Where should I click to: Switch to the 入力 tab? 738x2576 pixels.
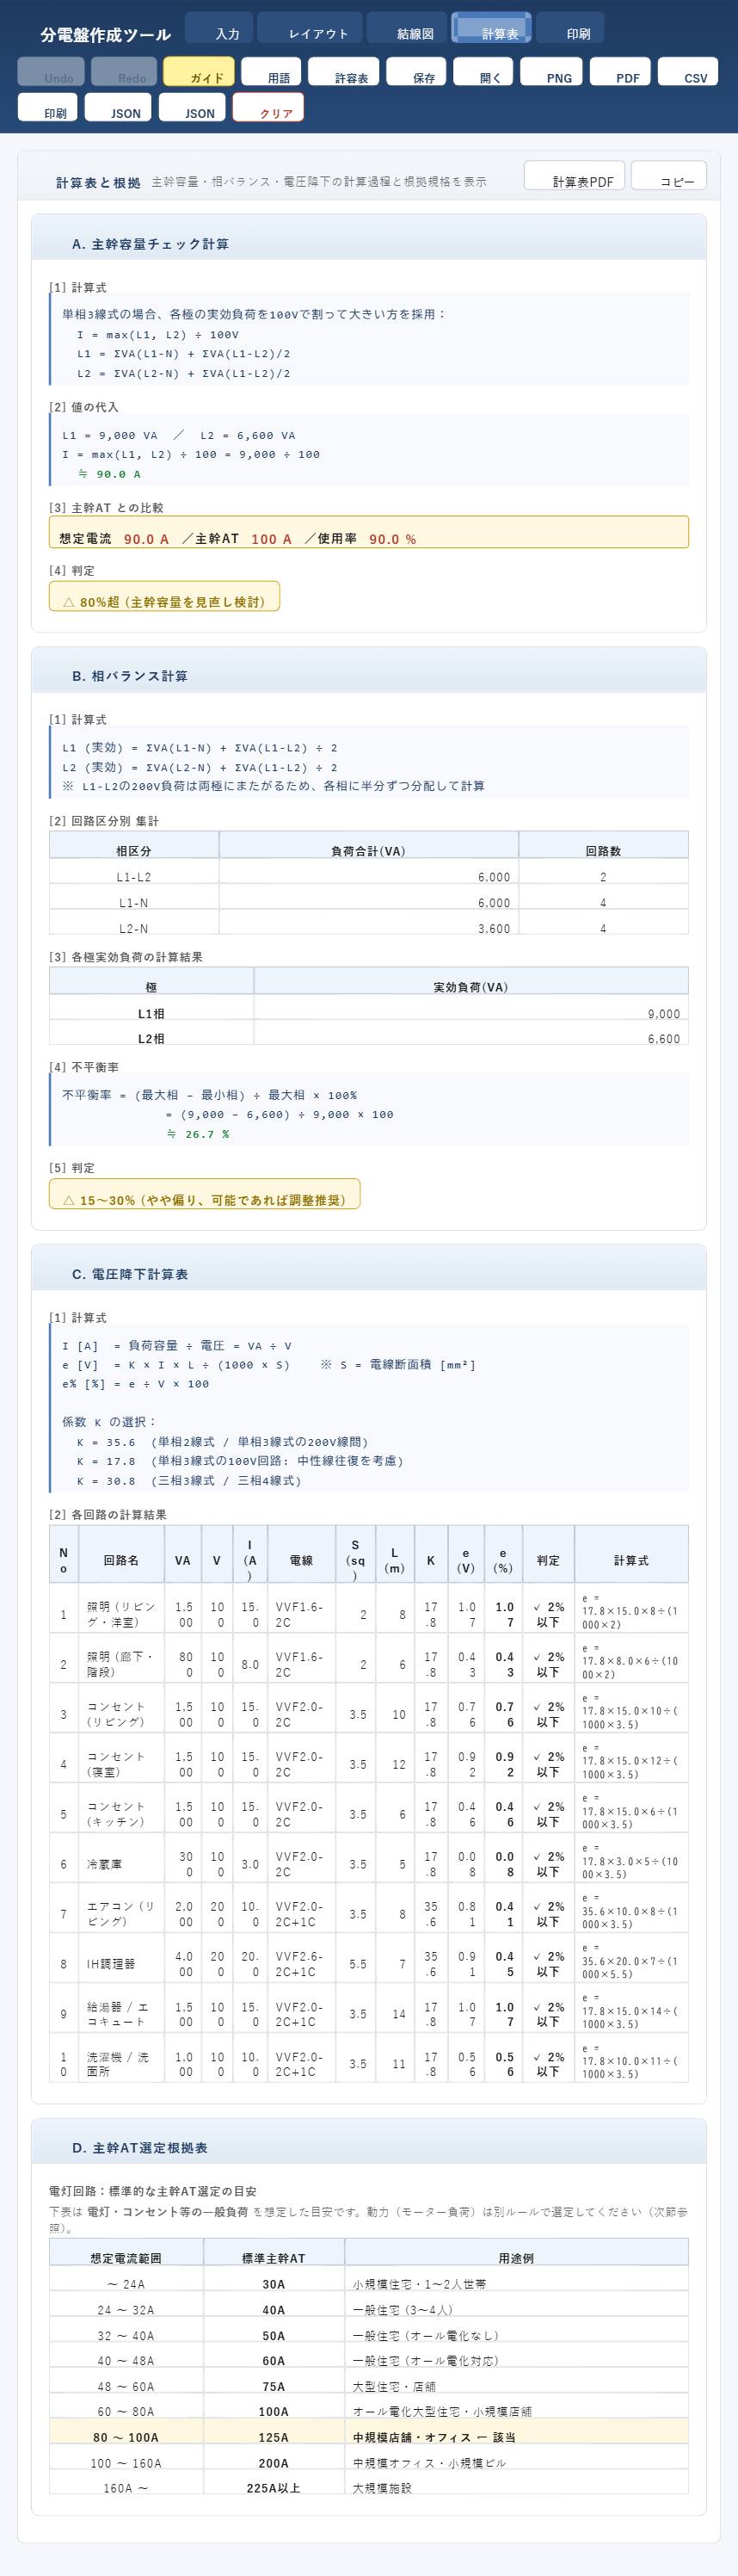219,28
